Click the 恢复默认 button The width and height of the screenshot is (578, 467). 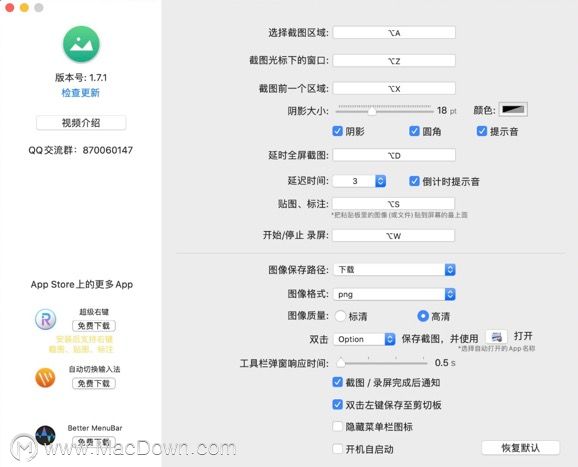point(520,448)
